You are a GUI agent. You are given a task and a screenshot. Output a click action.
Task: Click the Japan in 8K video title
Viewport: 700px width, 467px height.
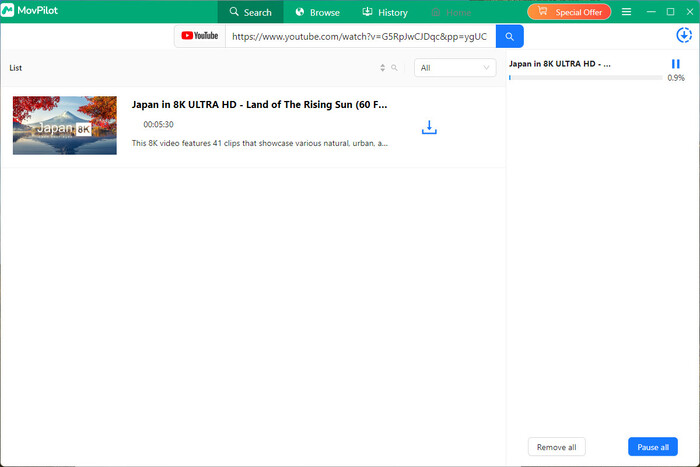click(x=259, y=104)
